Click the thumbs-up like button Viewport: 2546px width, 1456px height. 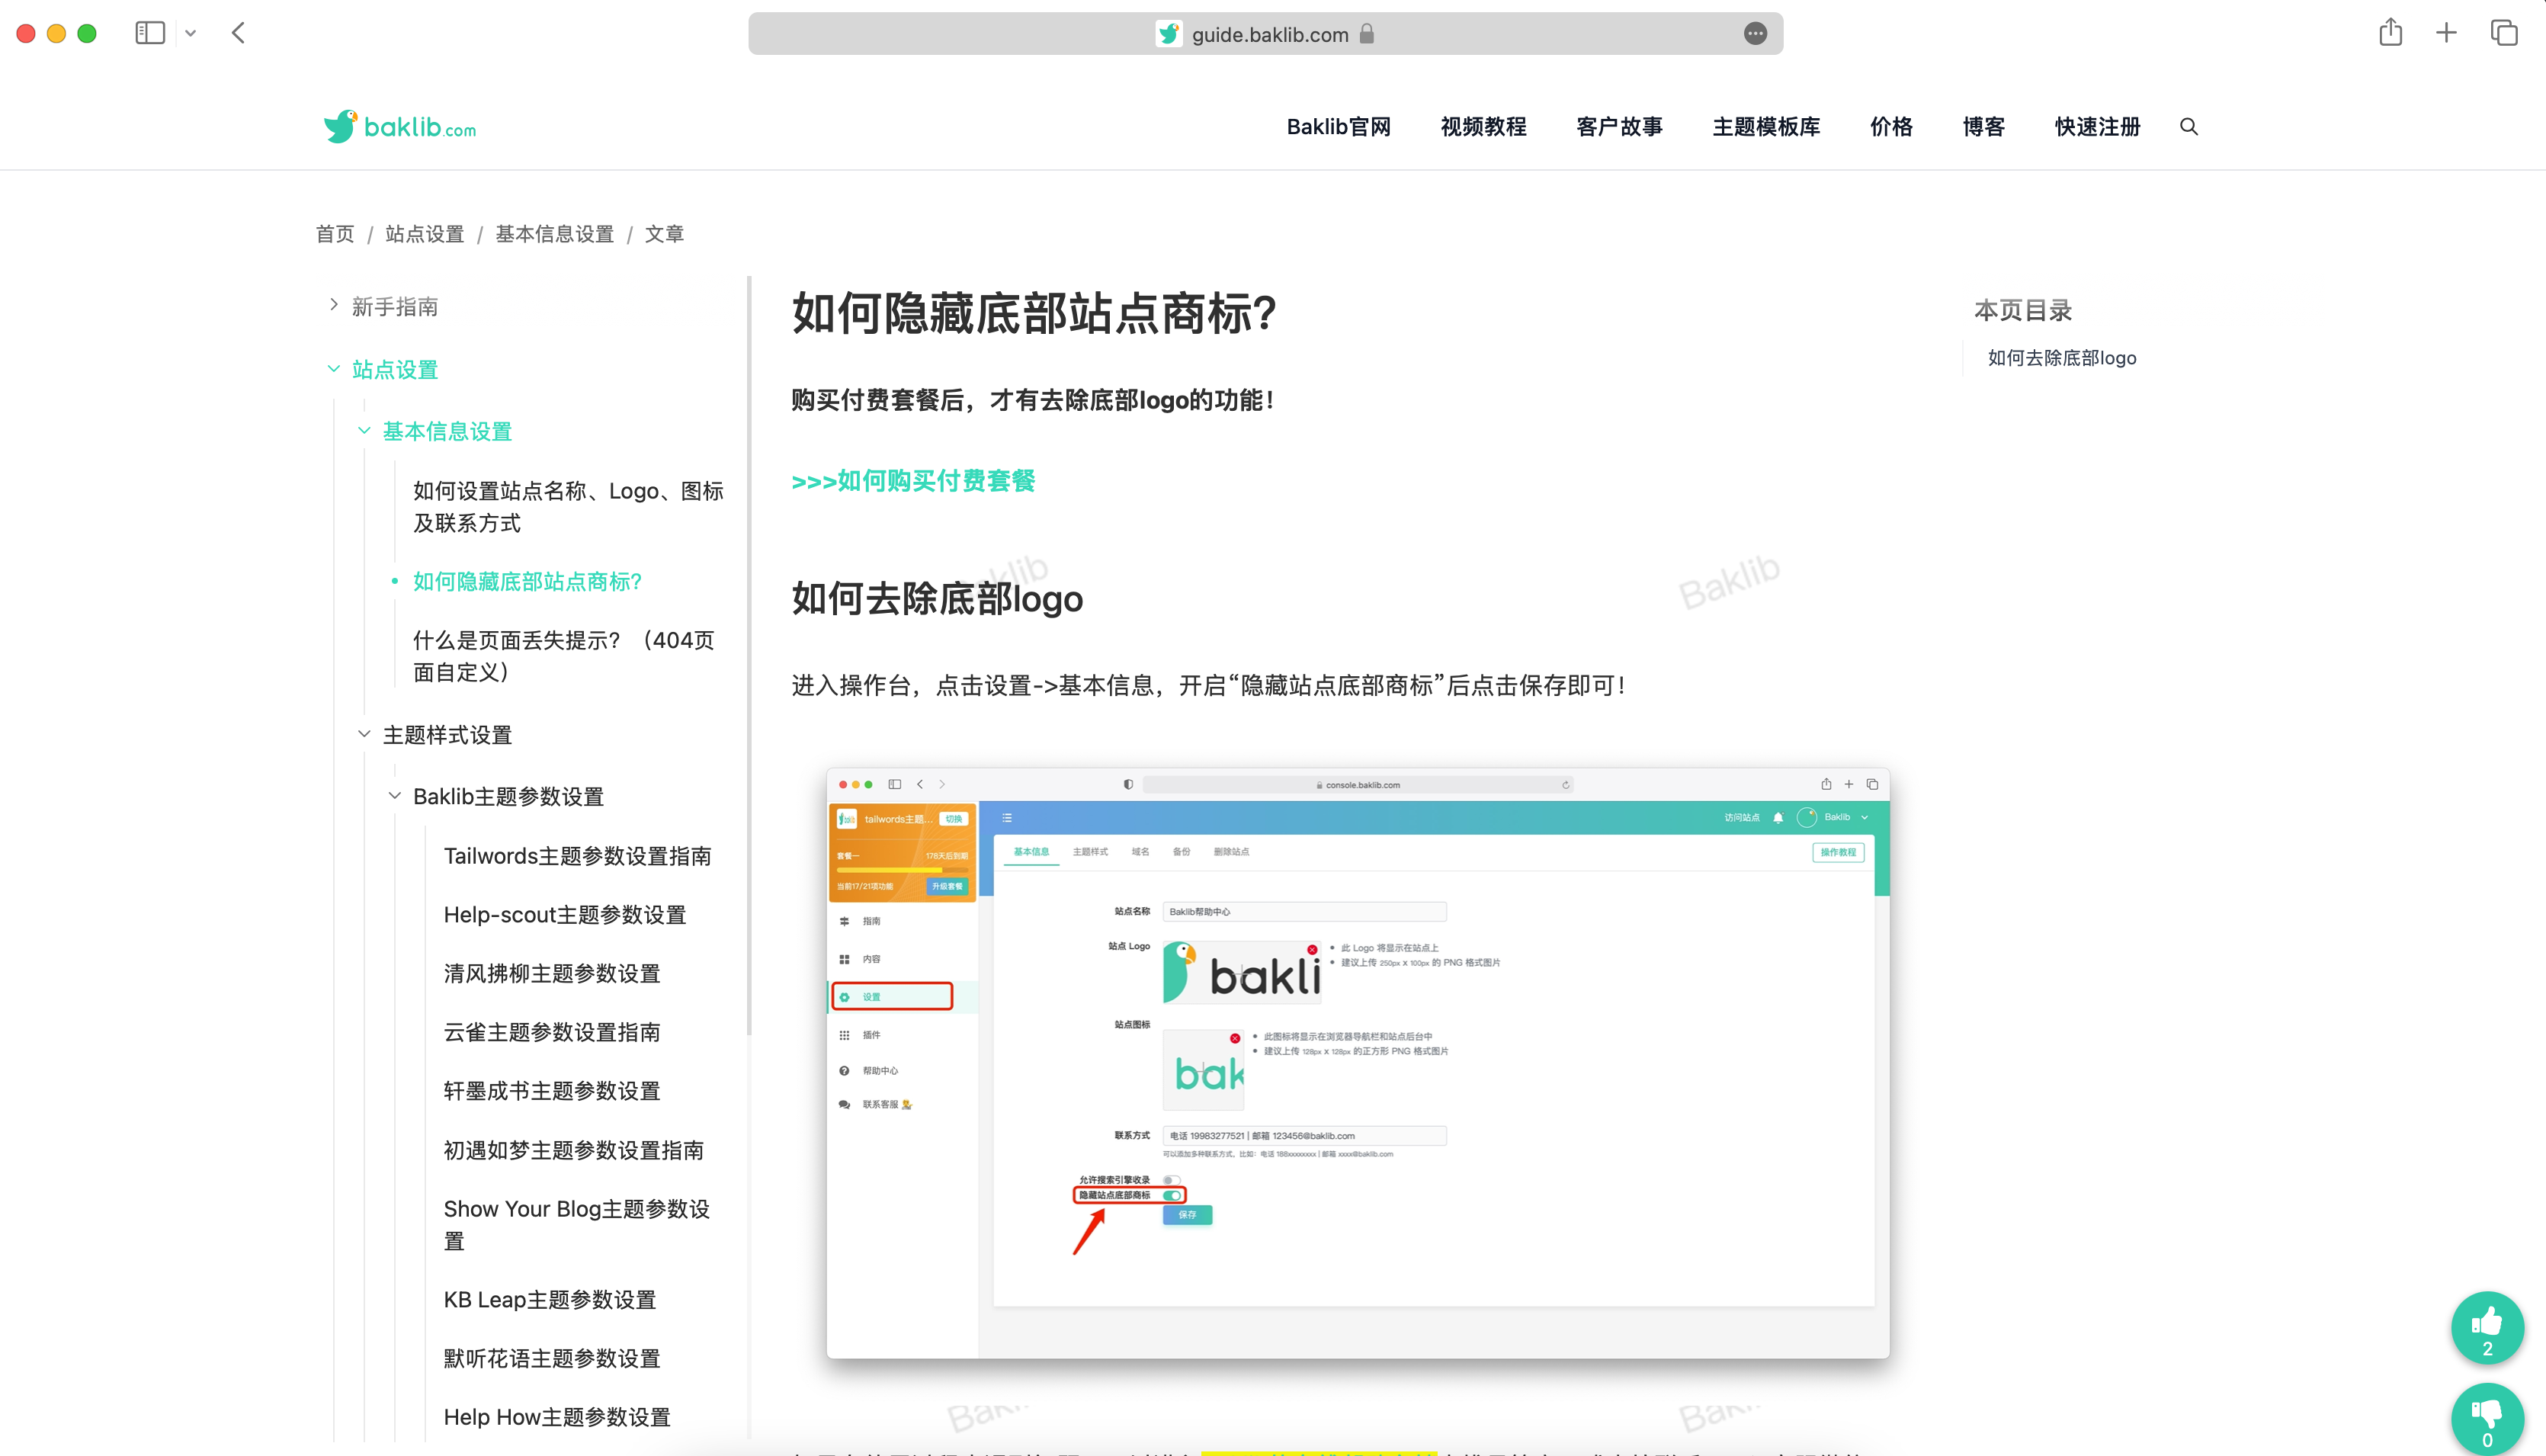pyautogui.click(x=2487, y=1328)
